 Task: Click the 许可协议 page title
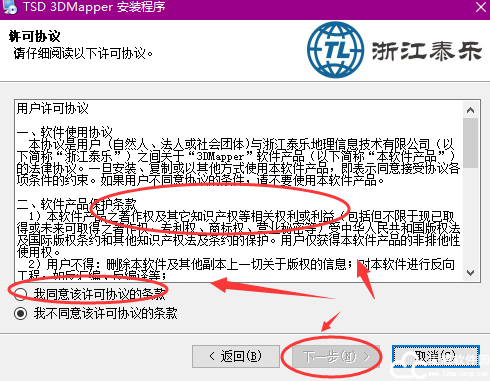(34, 36)
